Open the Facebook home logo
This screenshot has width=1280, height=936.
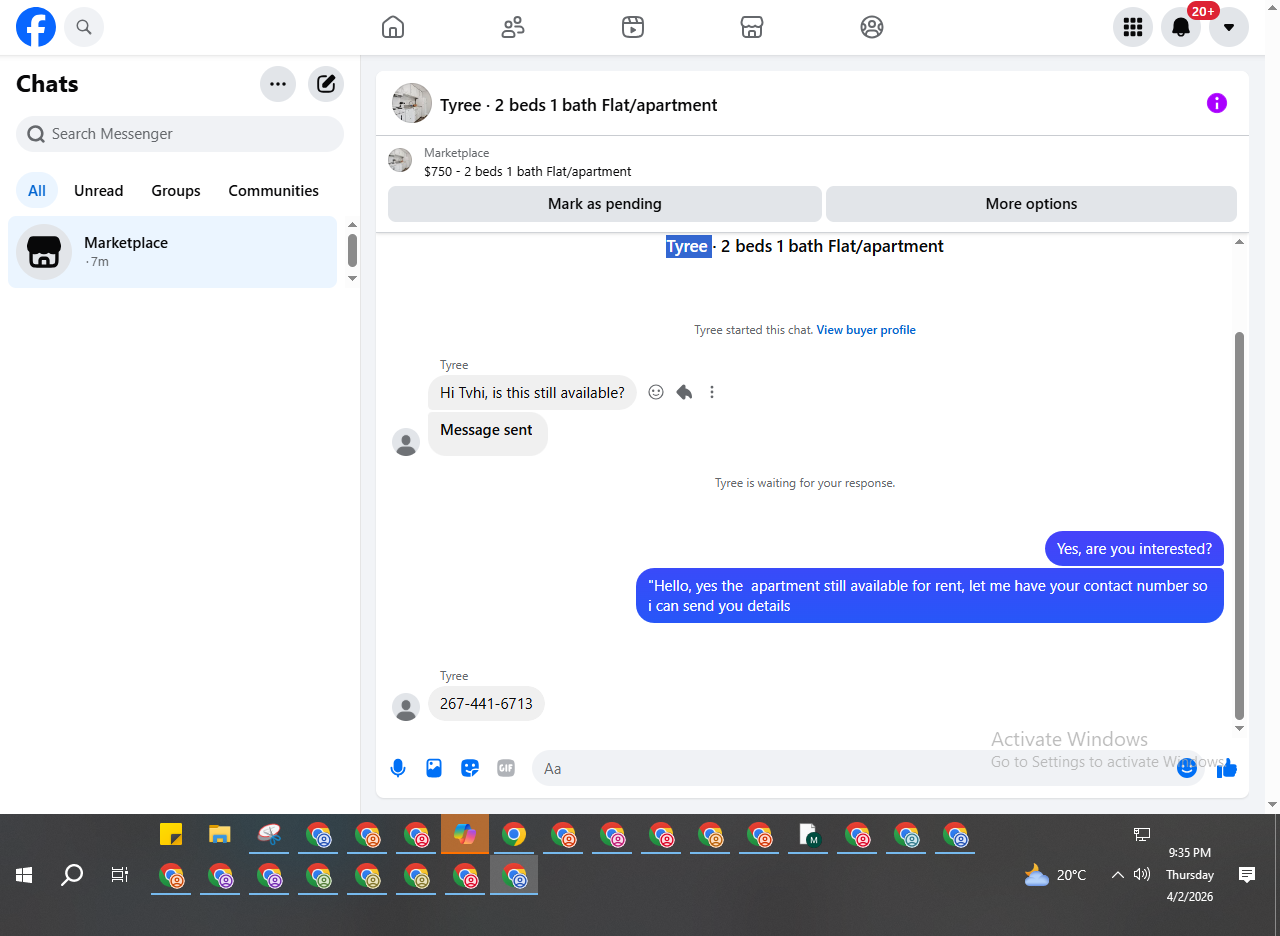click(x=36, y=27)
